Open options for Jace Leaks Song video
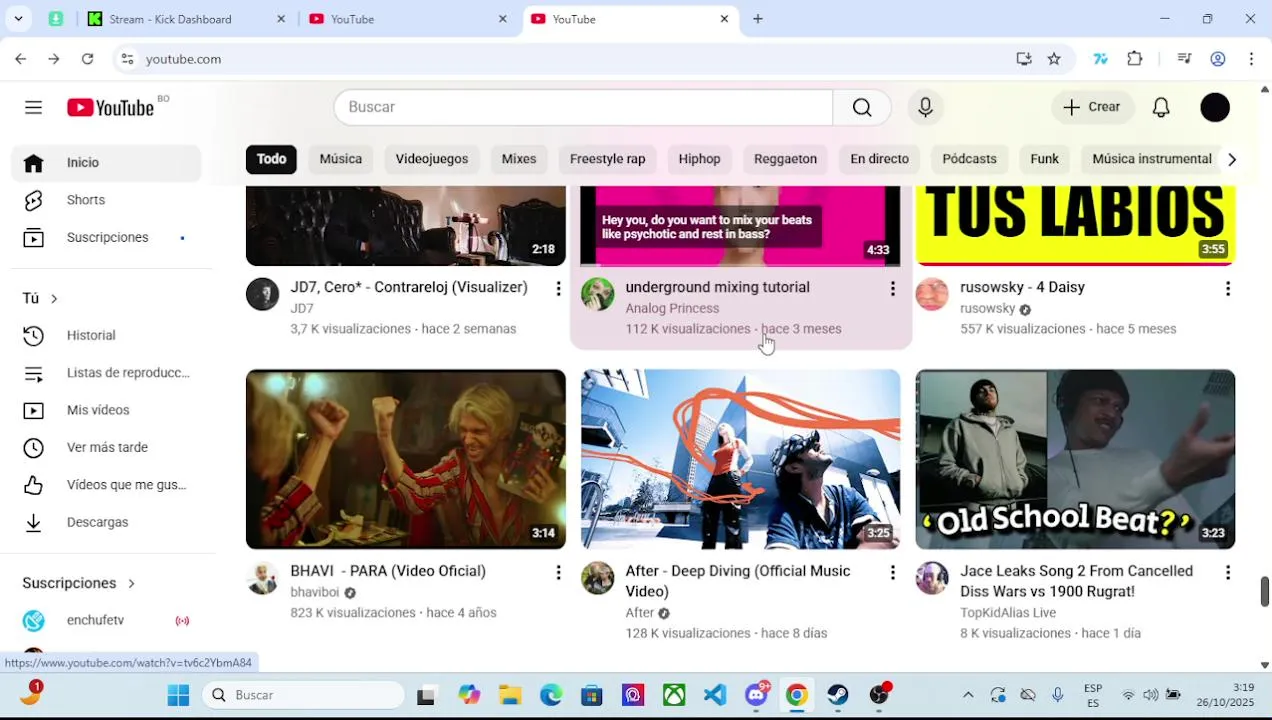Viewport: 1272px width, 720px height. pos(1228,573)
